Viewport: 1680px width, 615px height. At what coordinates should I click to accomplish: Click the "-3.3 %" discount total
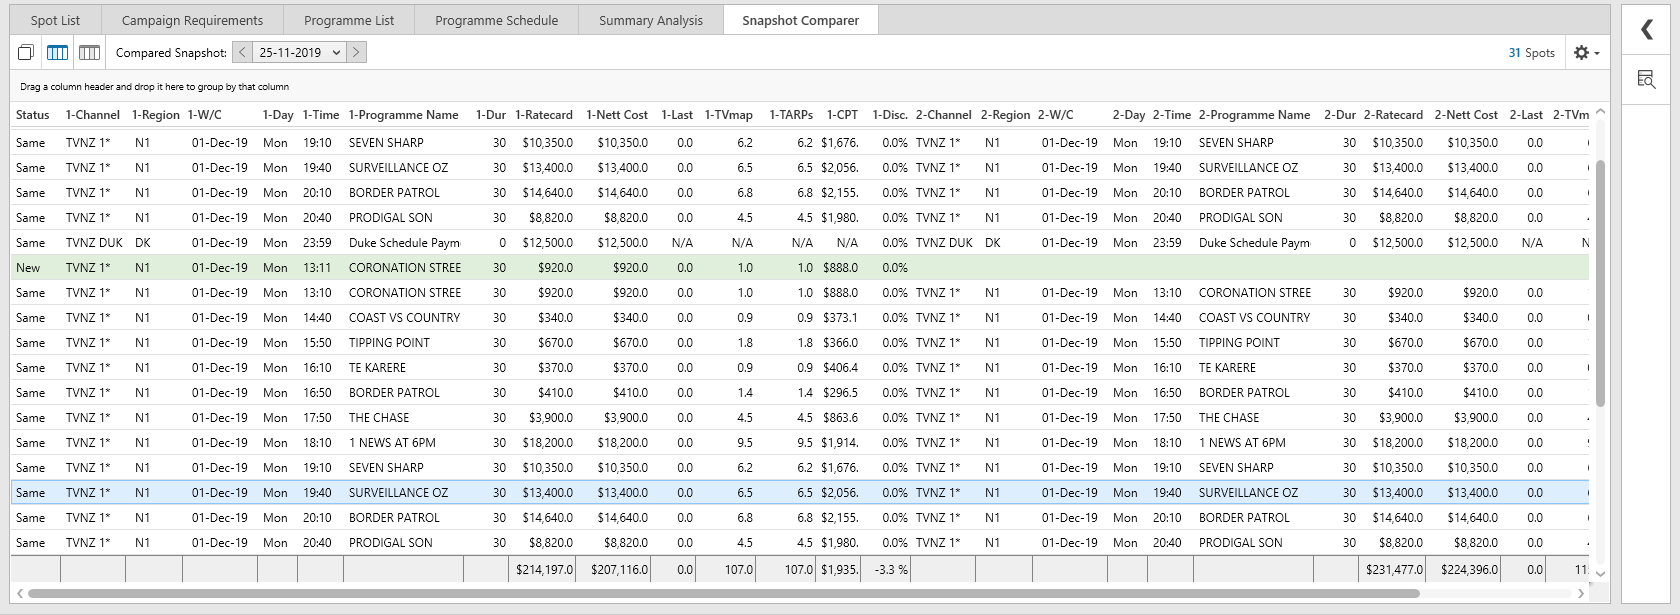click(891, 570)
